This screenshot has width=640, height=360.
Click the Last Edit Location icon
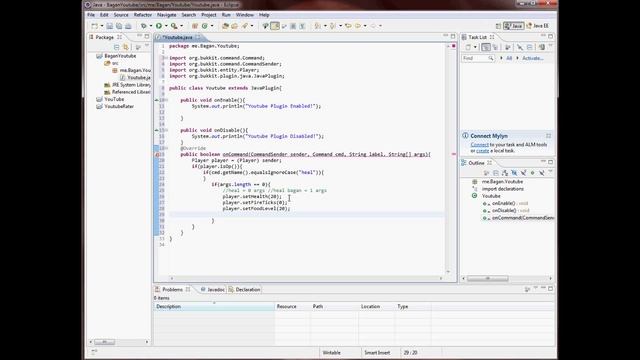[348, 26]
